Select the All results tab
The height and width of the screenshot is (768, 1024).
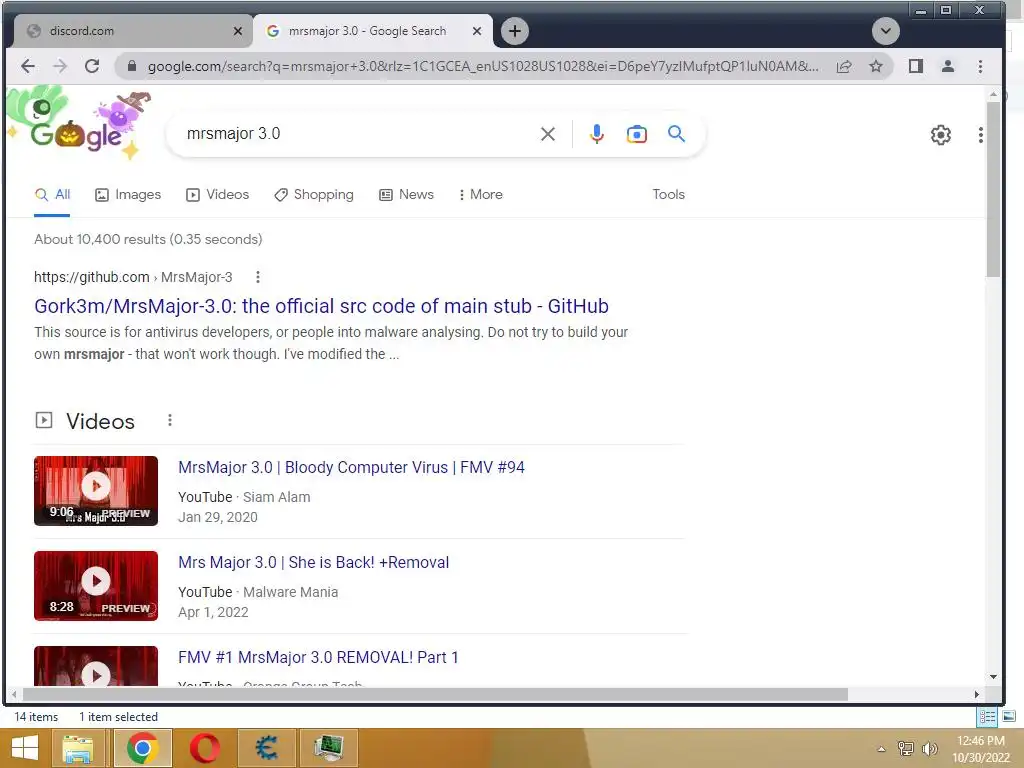52,195
